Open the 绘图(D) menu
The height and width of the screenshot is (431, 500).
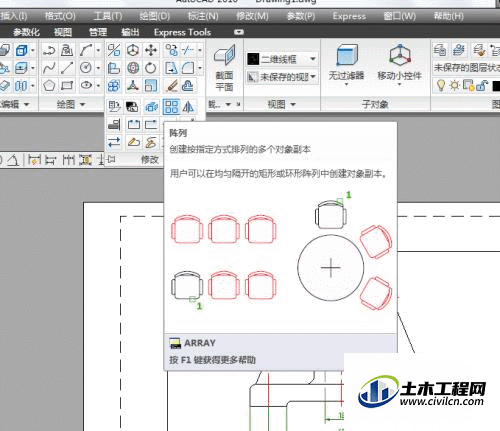pos(155,16)
